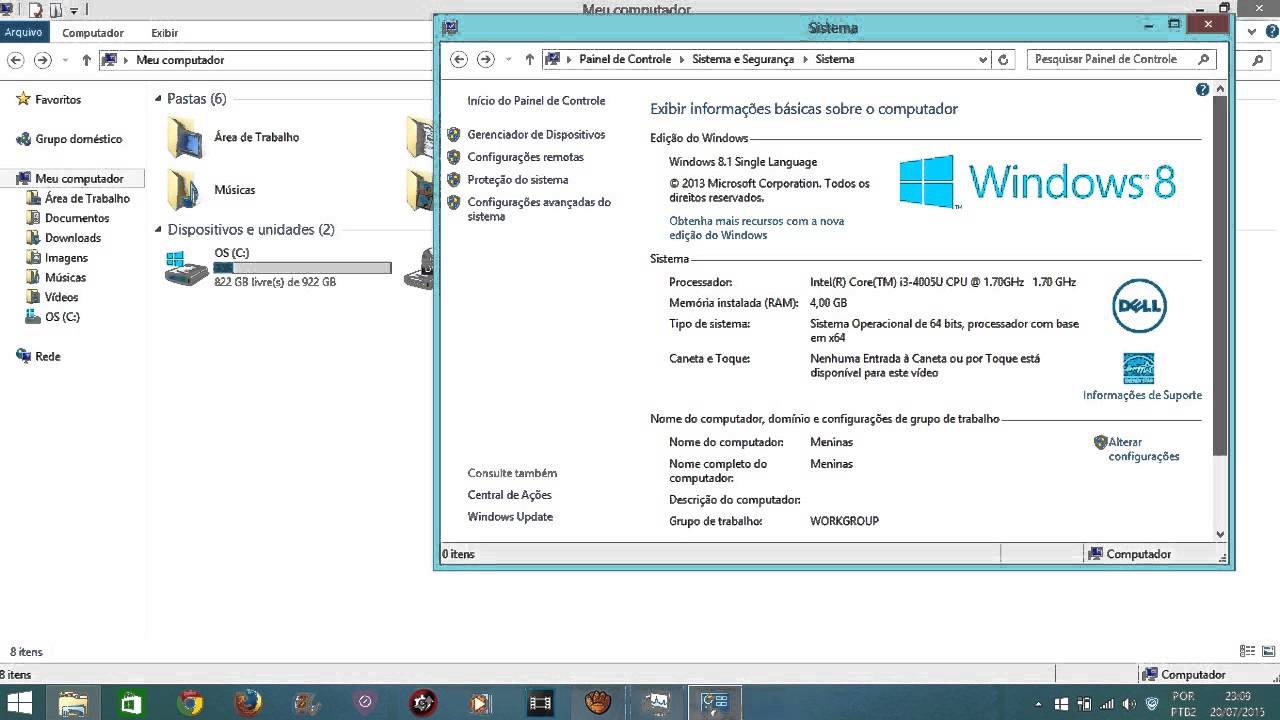Open the Arquivo menu in Meu computador
This screenshot has width=1280, height=720.
click(x=23, y=32)
